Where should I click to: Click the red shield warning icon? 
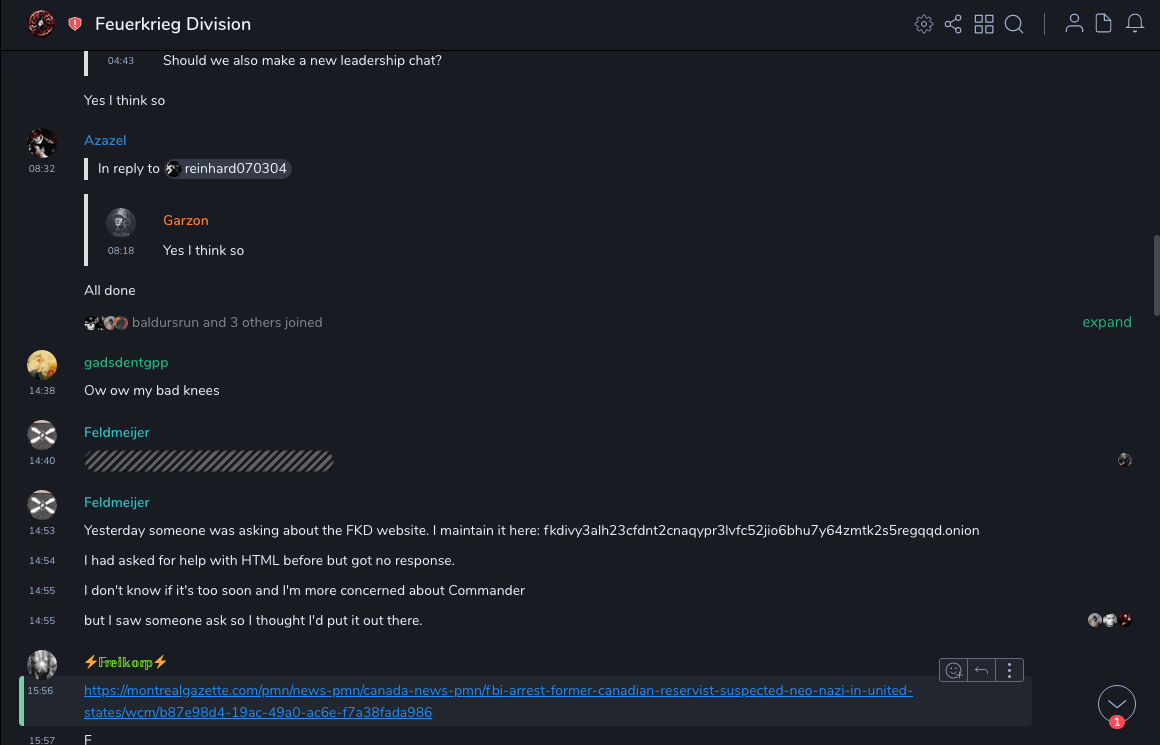75,24
